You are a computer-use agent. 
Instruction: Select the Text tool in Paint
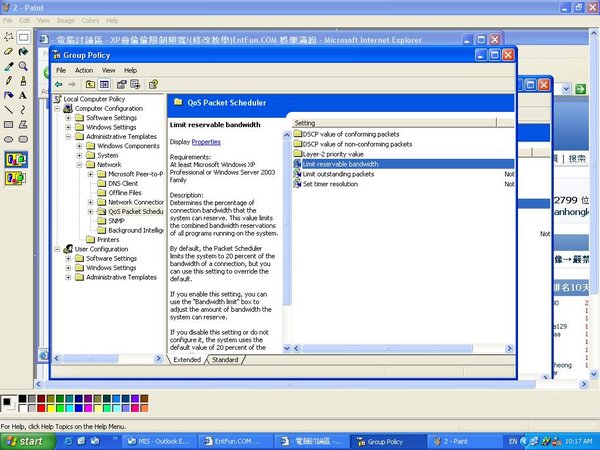(x=23, y=95)
